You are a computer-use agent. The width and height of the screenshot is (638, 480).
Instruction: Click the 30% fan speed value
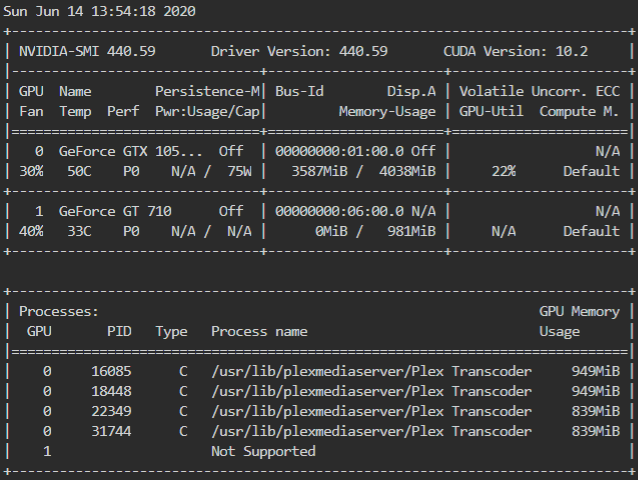point(31,171)
